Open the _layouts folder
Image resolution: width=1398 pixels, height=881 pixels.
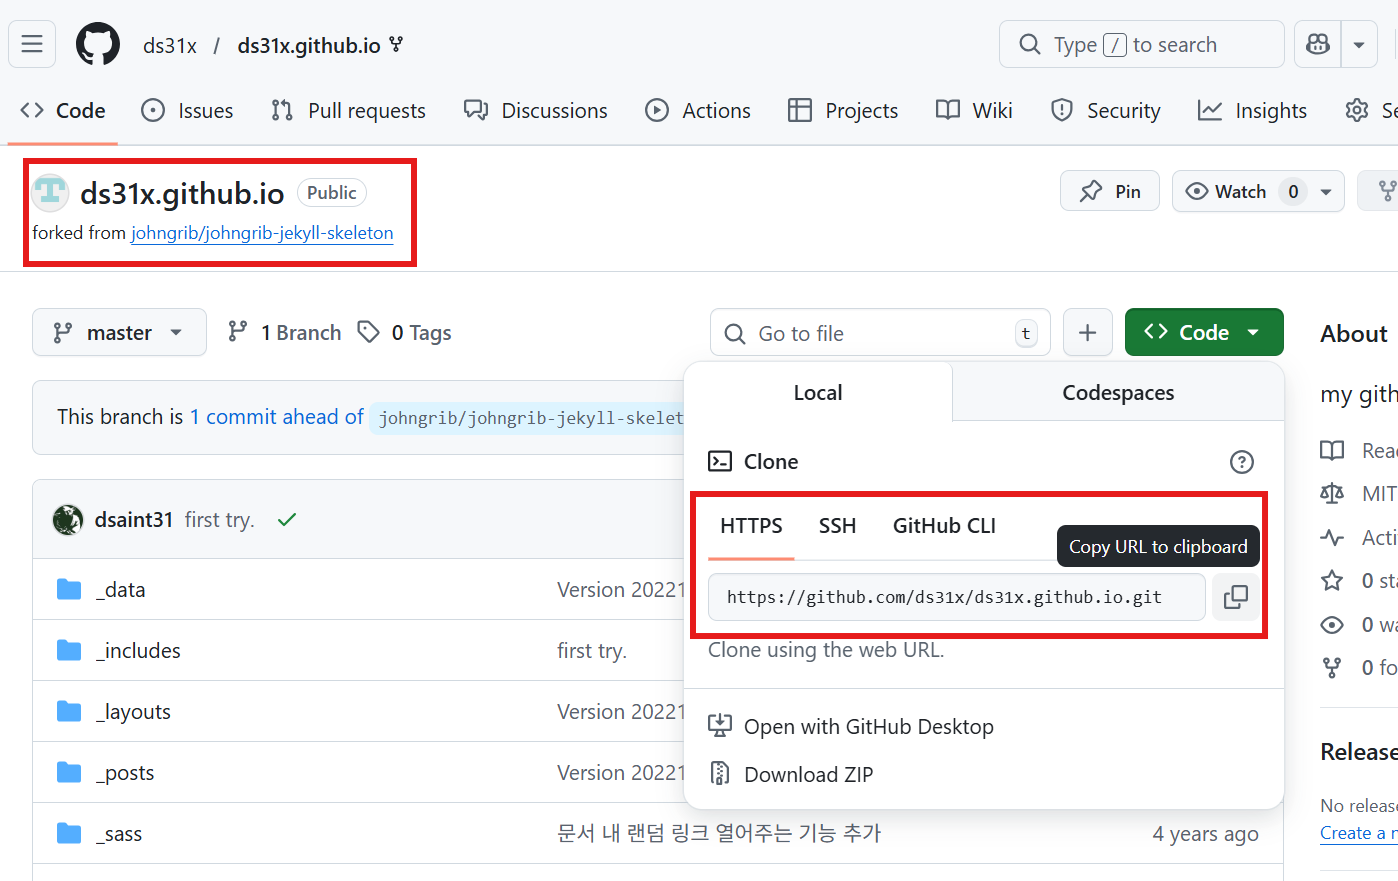(134, 712)
